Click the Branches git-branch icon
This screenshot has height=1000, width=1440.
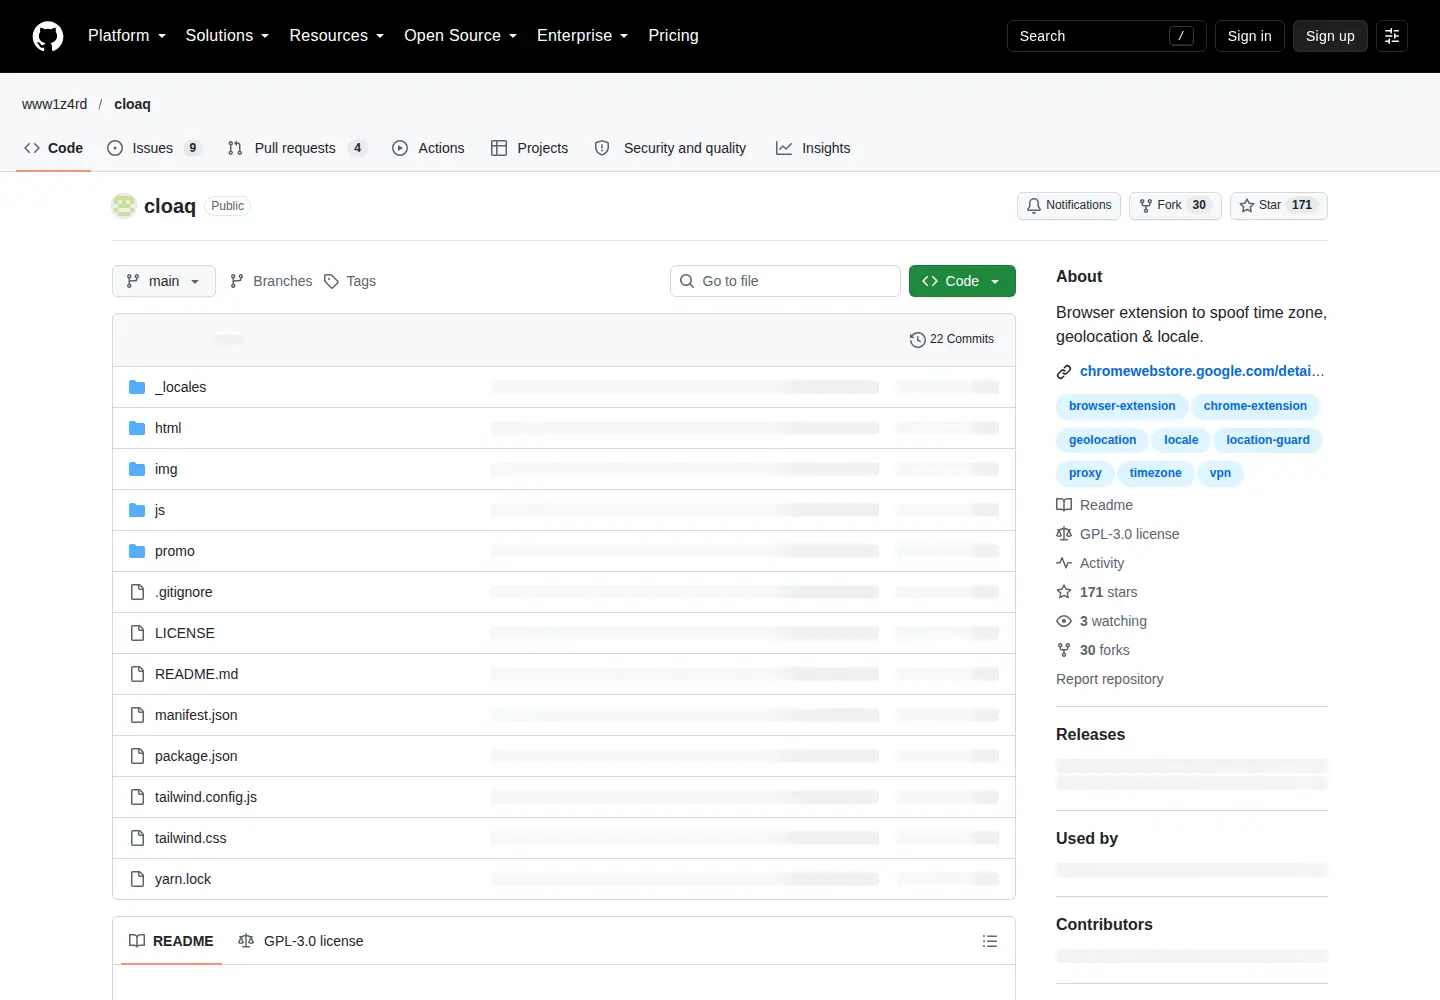tap(237, 282)
